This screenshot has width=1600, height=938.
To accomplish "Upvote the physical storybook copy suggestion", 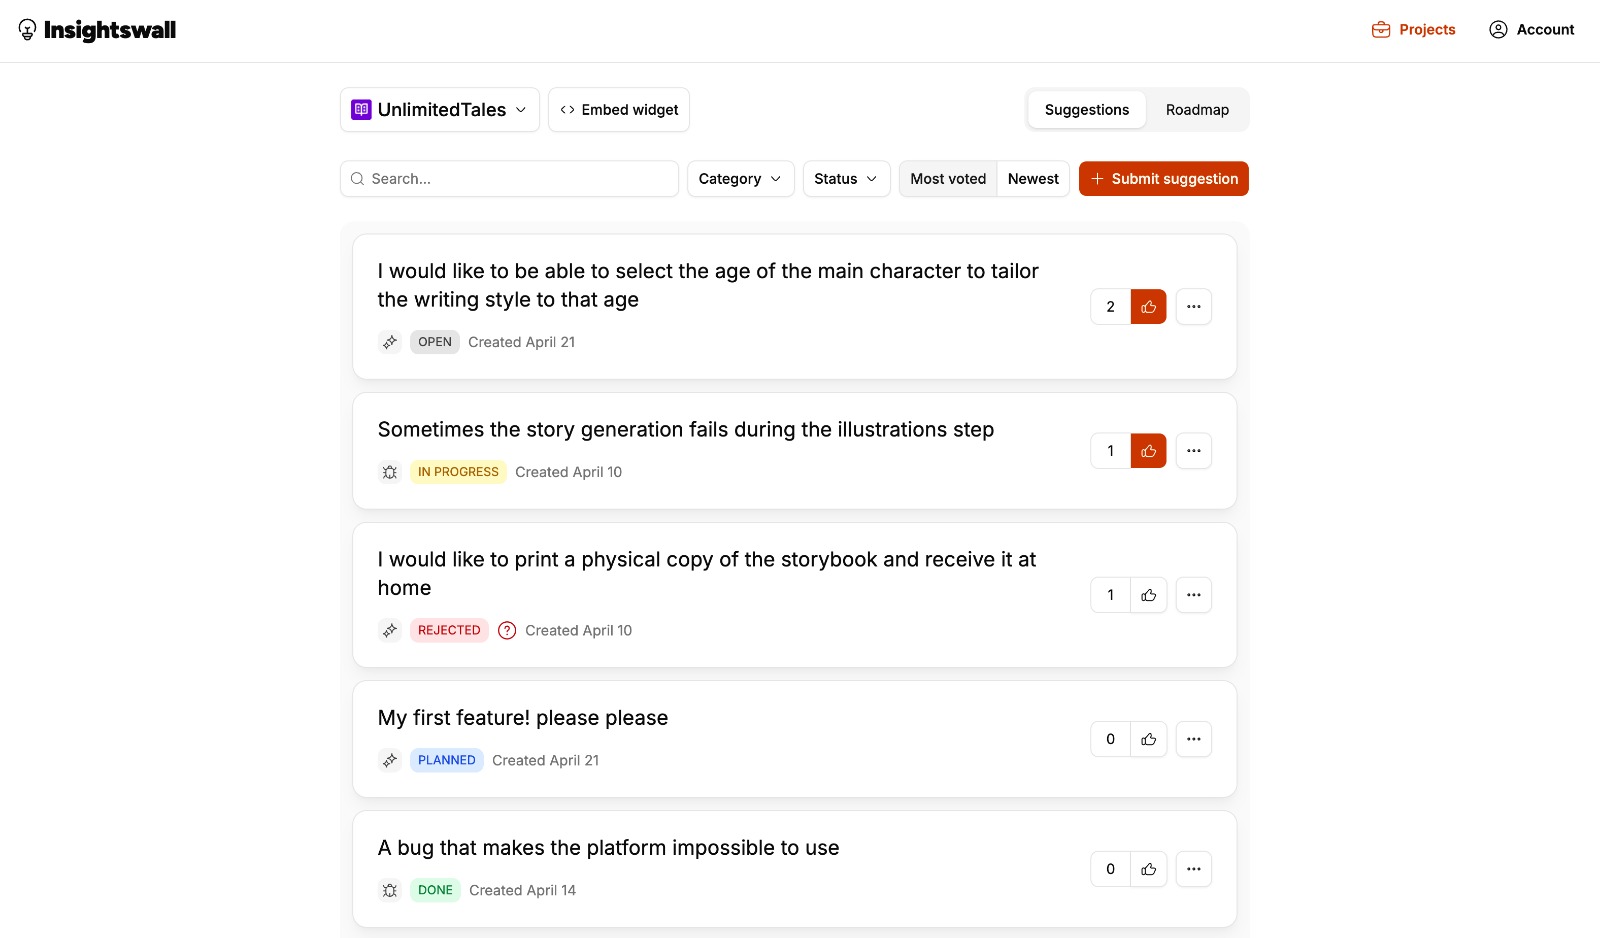I will (x=1148, y=595).
